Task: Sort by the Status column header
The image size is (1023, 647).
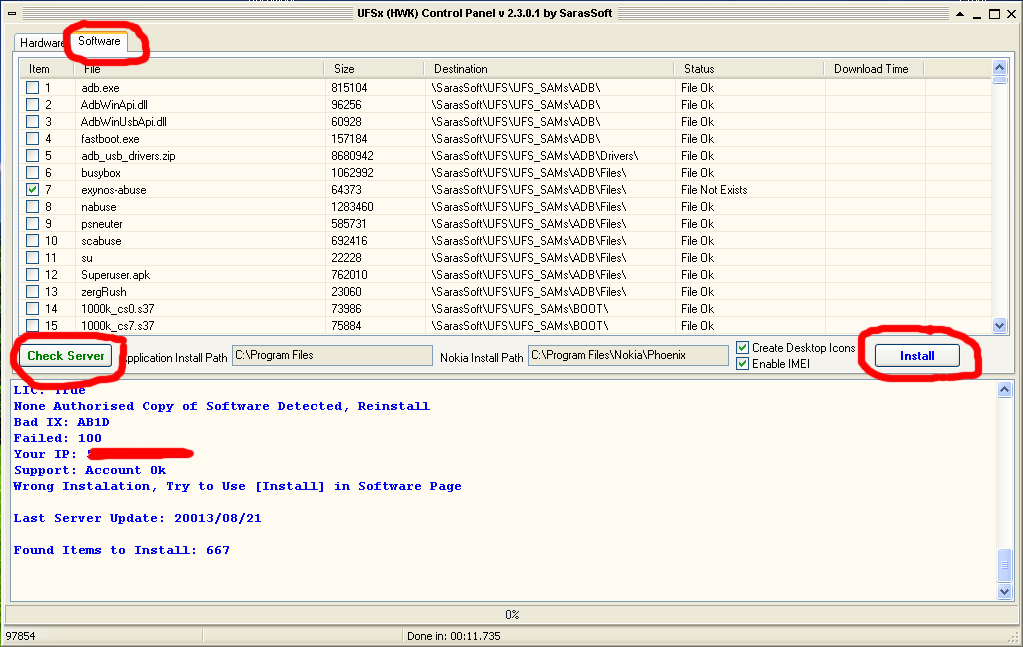Action: [749, 68]
